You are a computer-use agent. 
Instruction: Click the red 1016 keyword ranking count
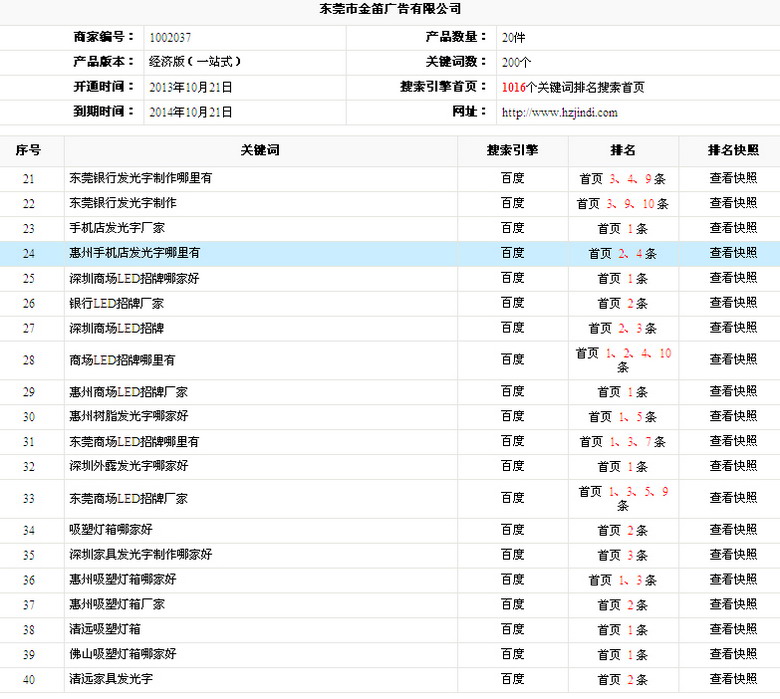pyautogui.click(x=513, y=88)
